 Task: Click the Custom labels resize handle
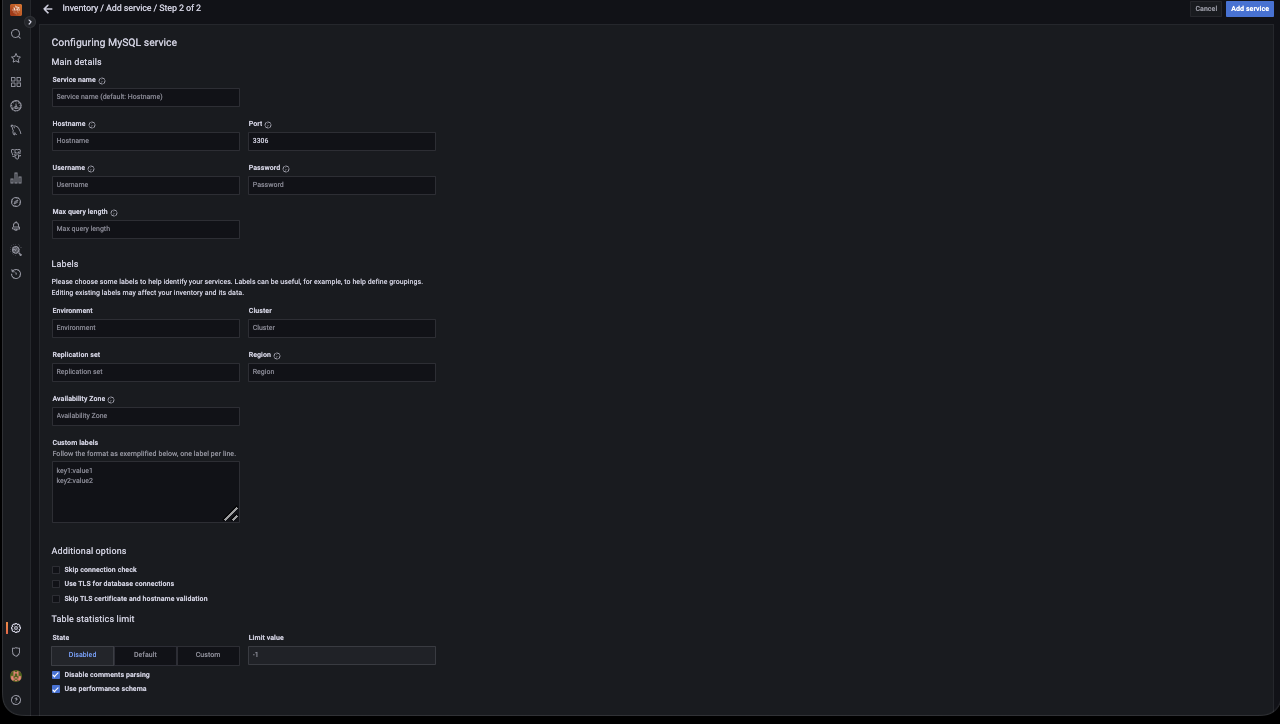click(231, 514)
